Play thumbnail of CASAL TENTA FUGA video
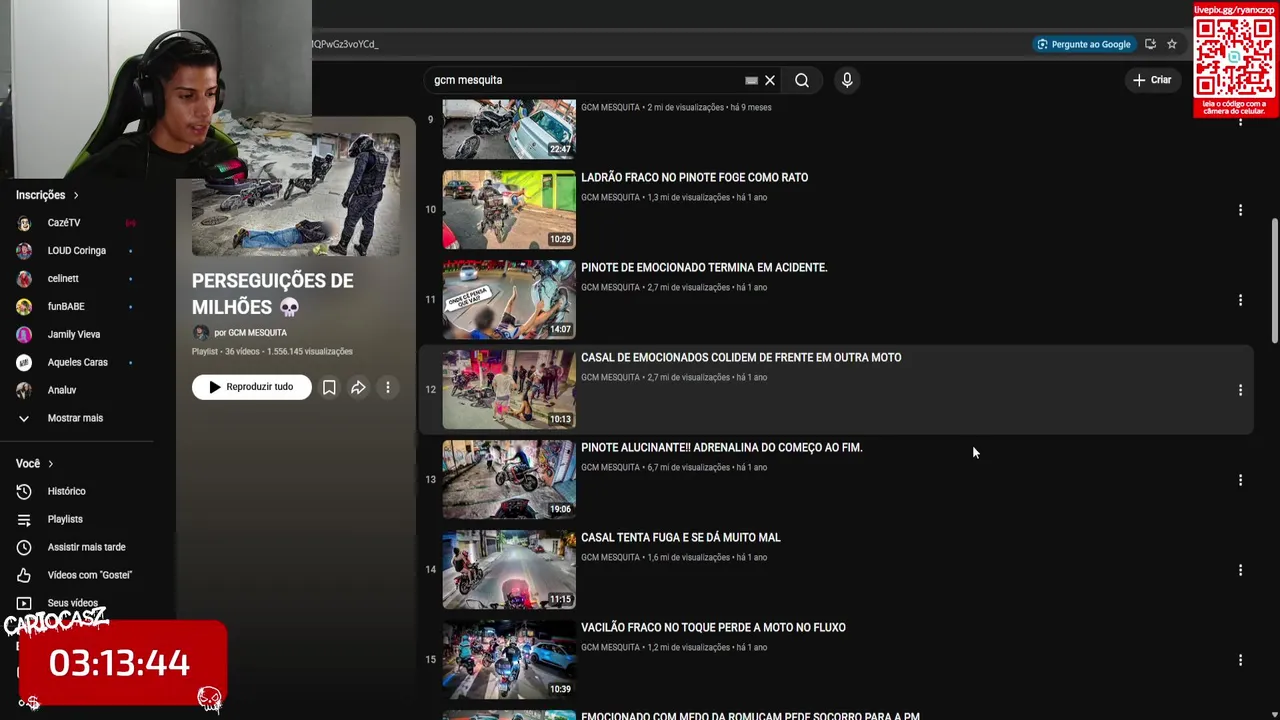 tap(509, 569)
